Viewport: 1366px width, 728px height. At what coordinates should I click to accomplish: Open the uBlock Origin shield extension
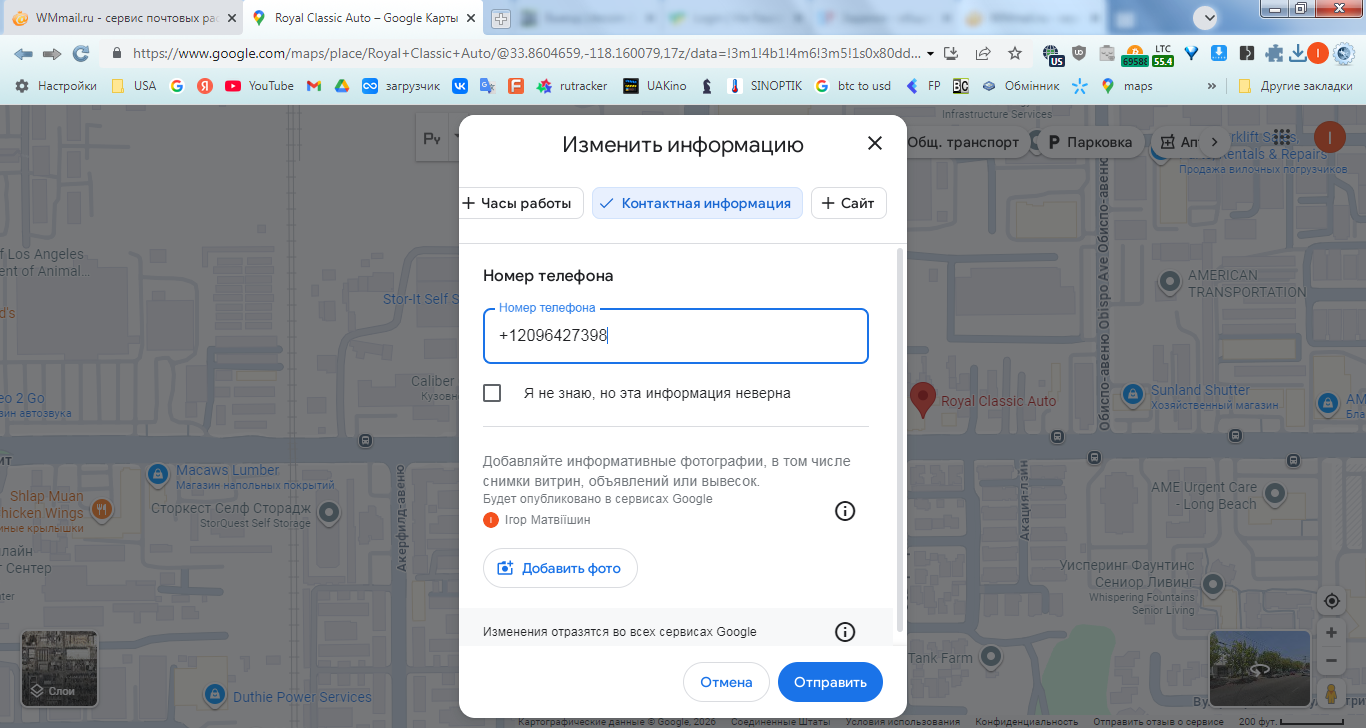click(1079, 53)
